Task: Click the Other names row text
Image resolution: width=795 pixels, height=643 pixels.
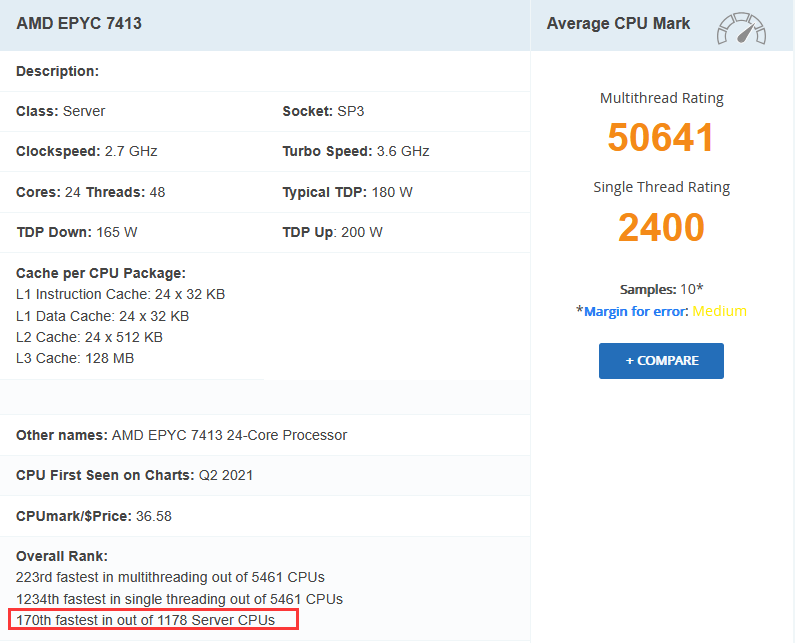Action: pyautogui.click(x=181, y=435)
